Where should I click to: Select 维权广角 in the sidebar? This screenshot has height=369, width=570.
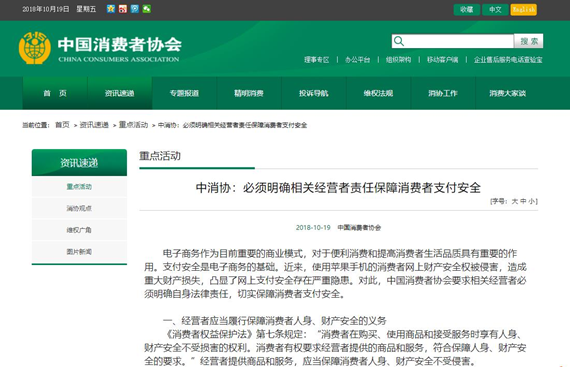[x=79, y=230]
